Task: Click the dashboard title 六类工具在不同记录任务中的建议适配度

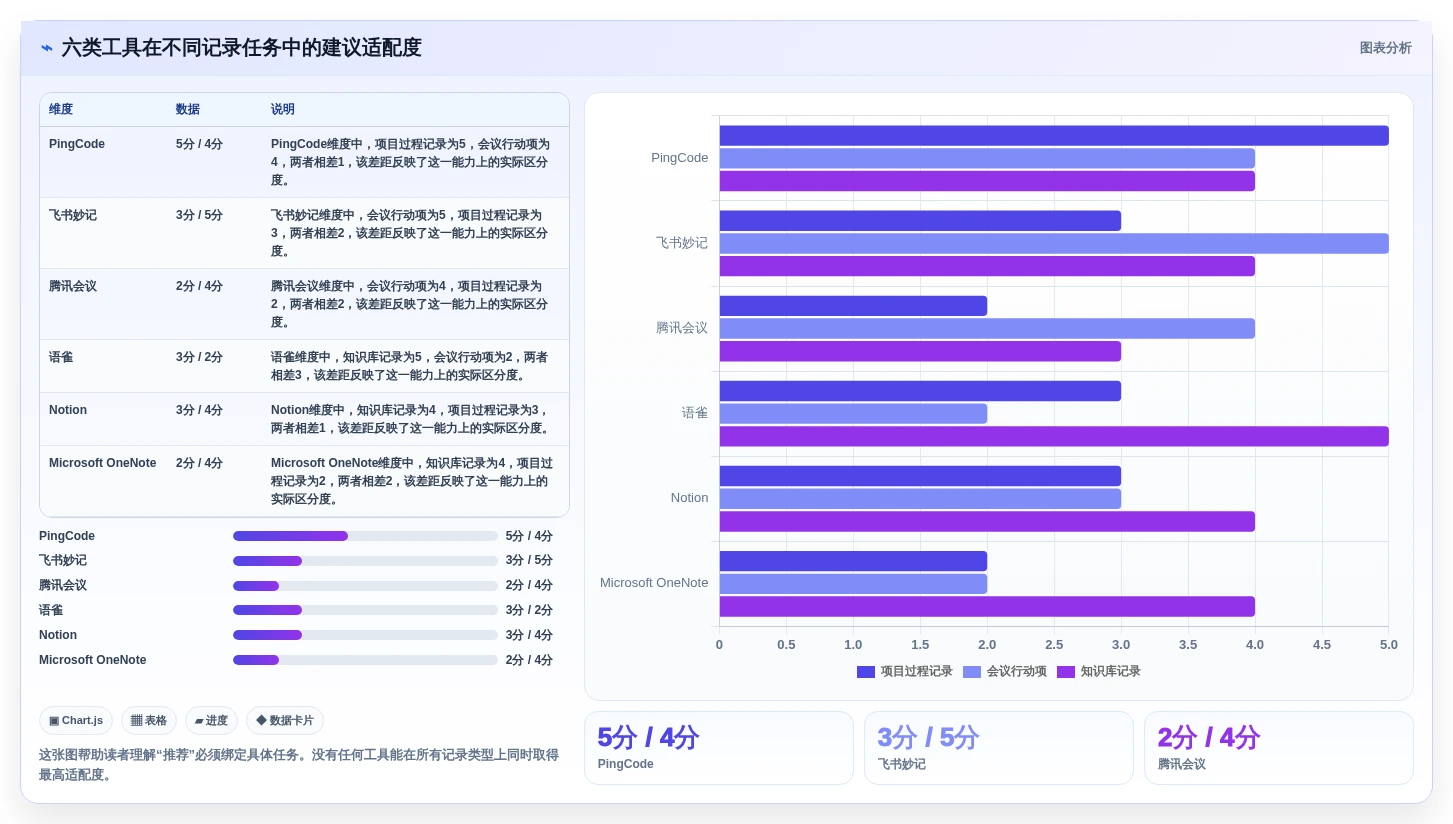Action: pos(241,48)
